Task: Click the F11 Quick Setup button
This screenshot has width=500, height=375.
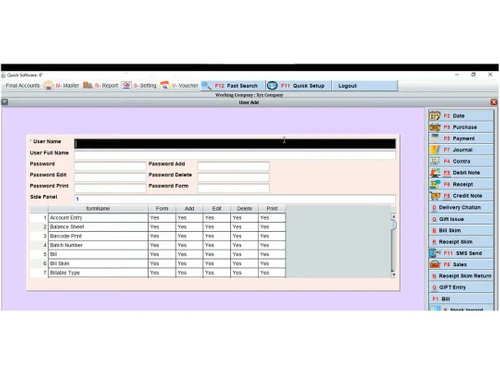Action: 298,86
